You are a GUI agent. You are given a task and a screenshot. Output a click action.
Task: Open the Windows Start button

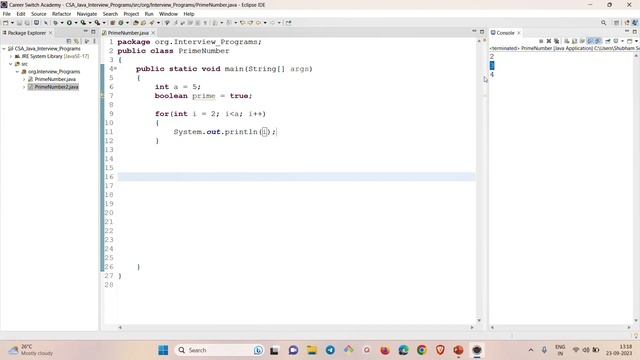coord(163,350)
